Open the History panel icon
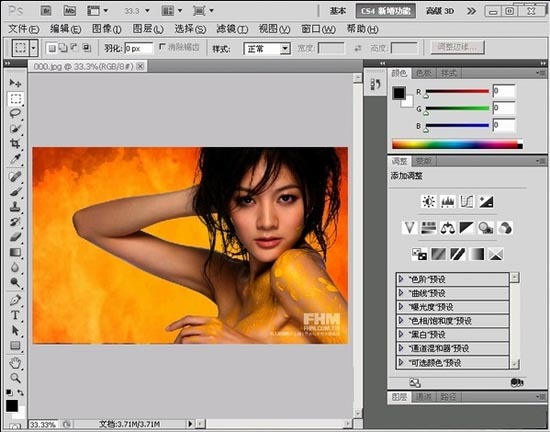 point(375,84)
